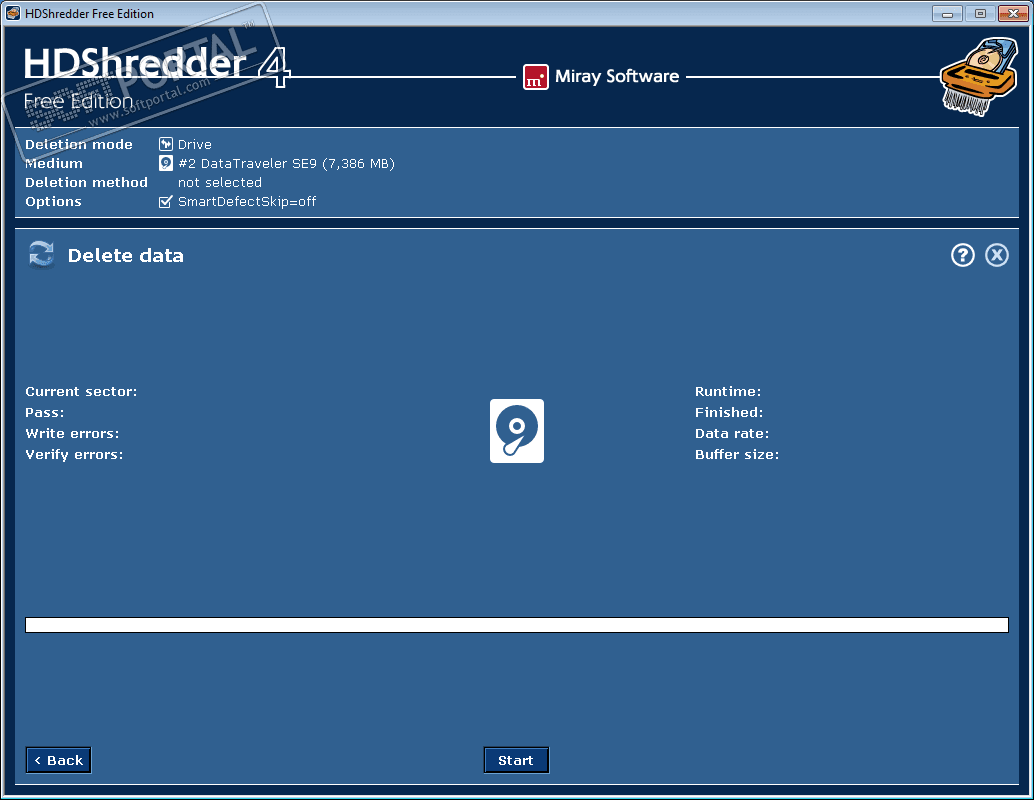Toggle the SmartDefectSkip=off option checkbox
This screenshot has height=800, width=1034.
click(166, 201)
